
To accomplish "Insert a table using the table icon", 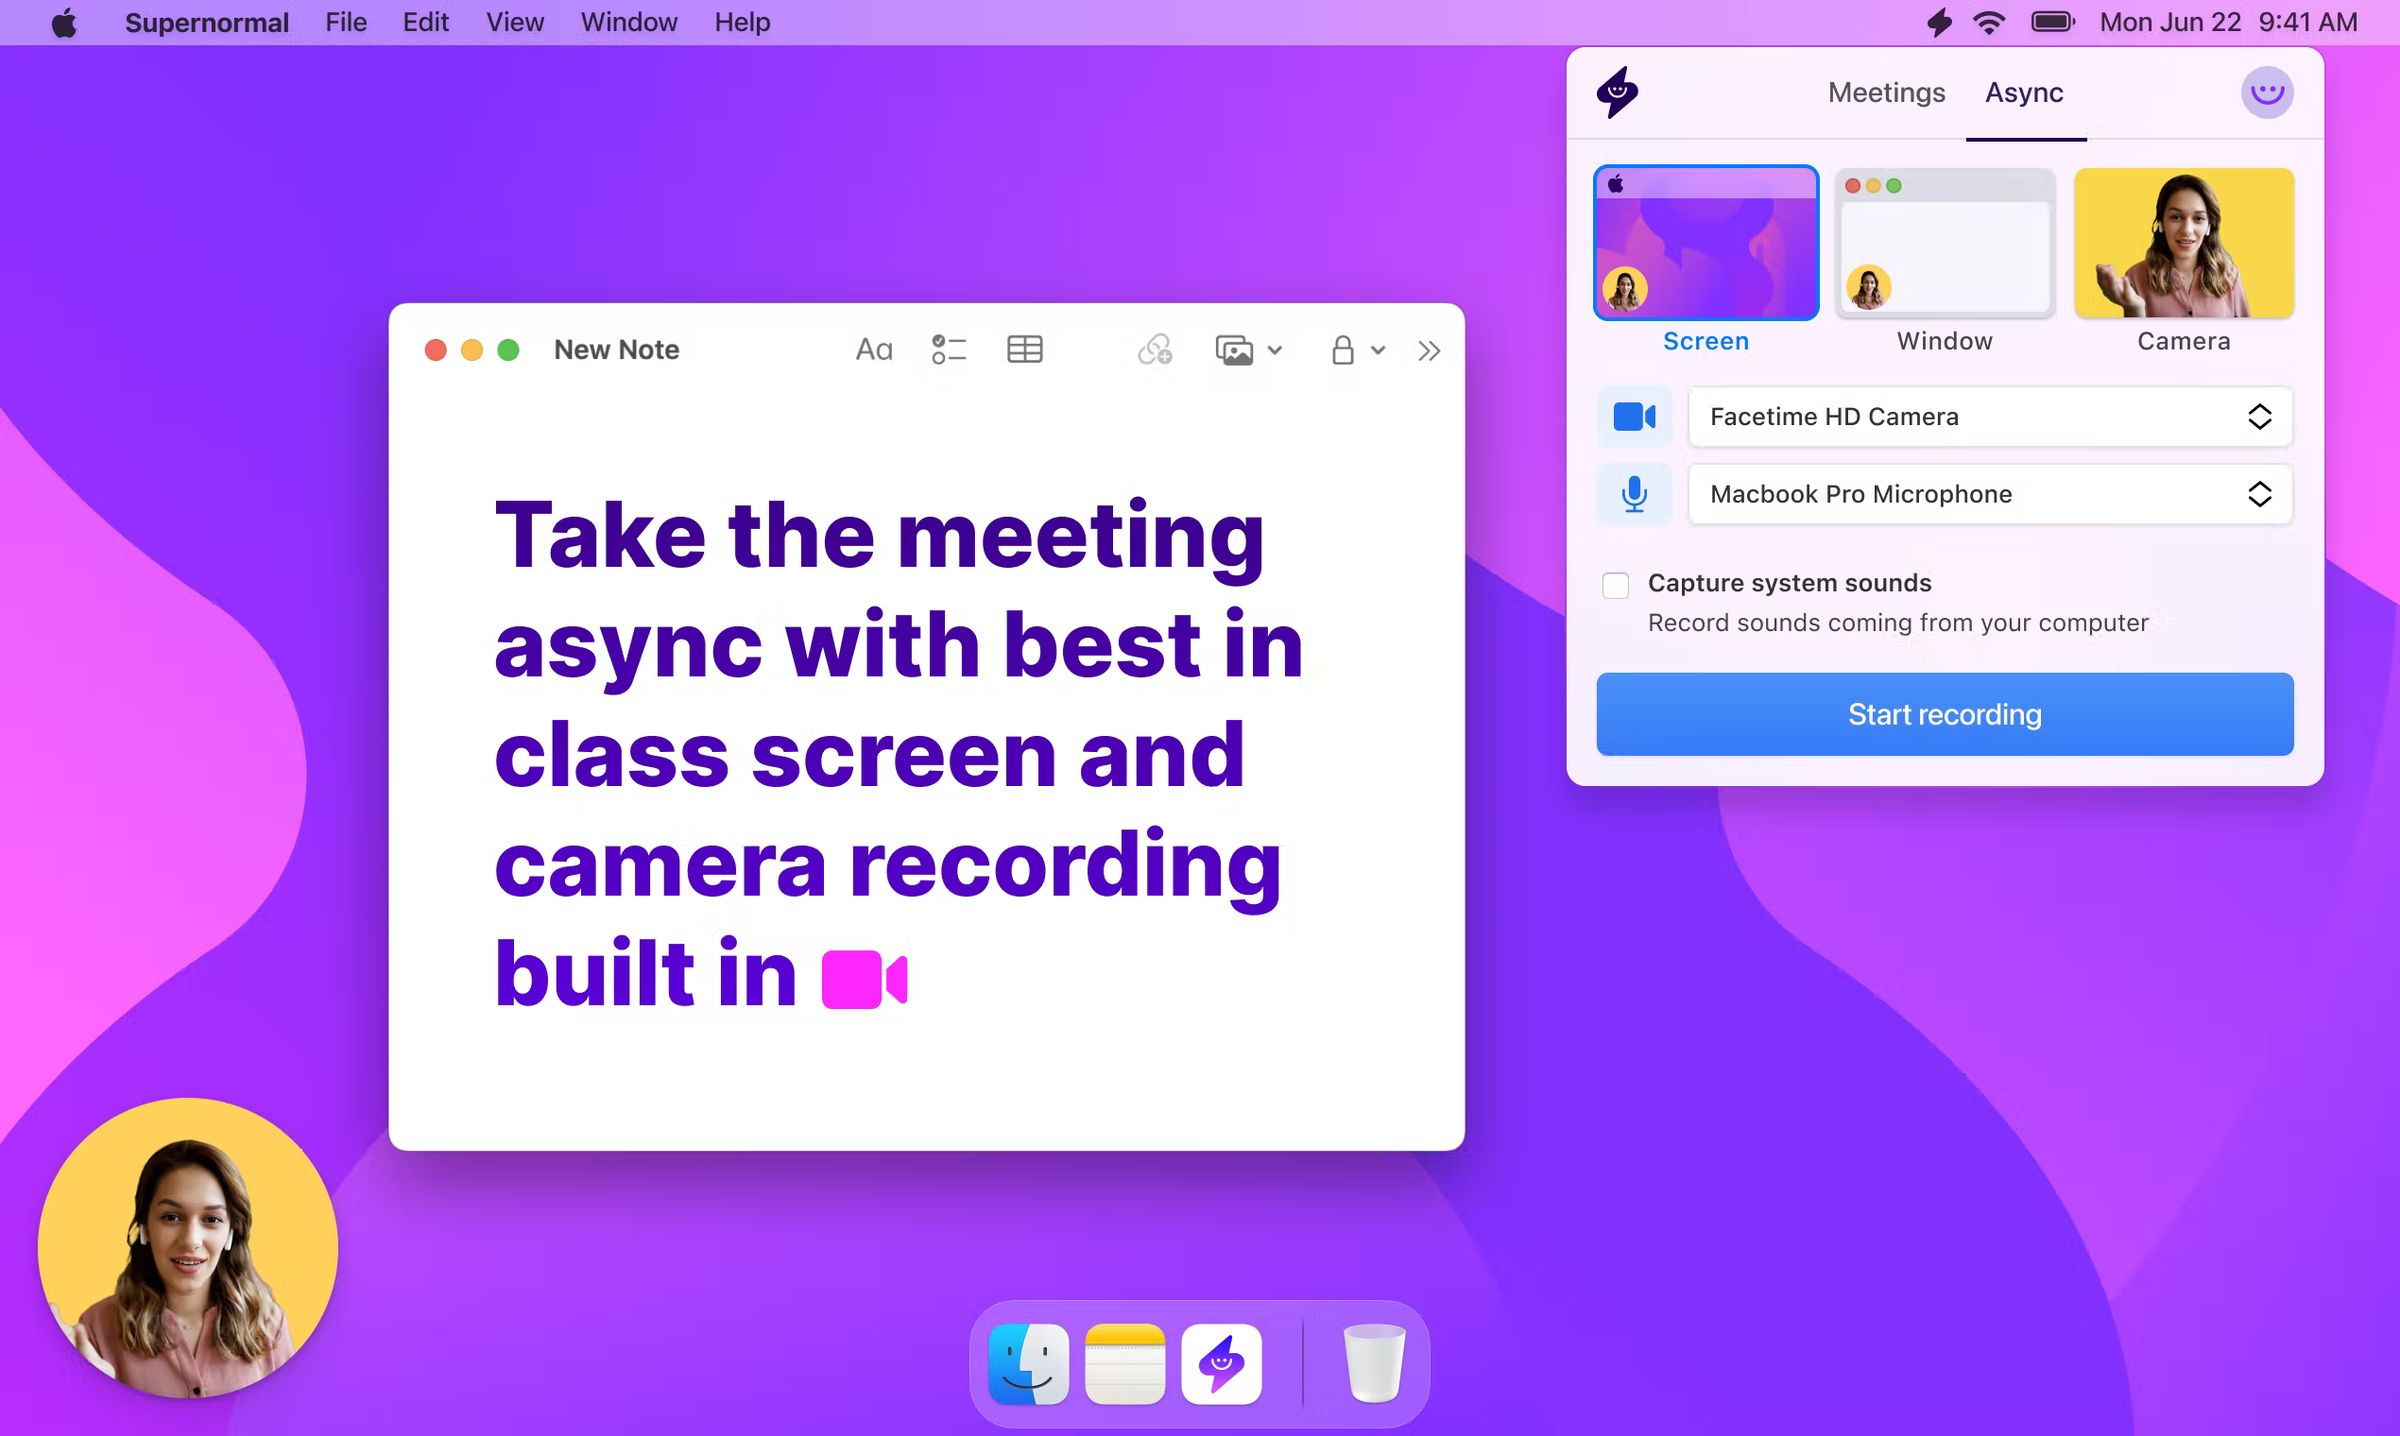I will click(x=1025, y=350).
